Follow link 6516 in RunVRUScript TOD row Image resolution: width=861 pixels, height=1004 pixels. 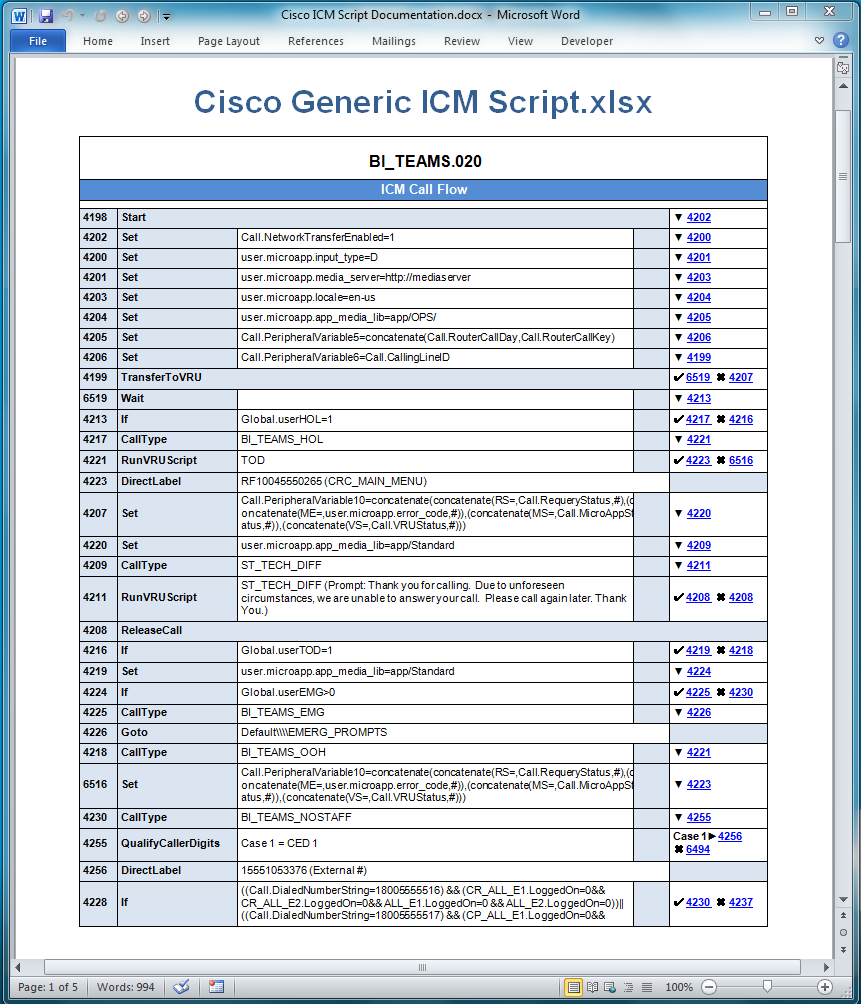[x=741, y=460]
